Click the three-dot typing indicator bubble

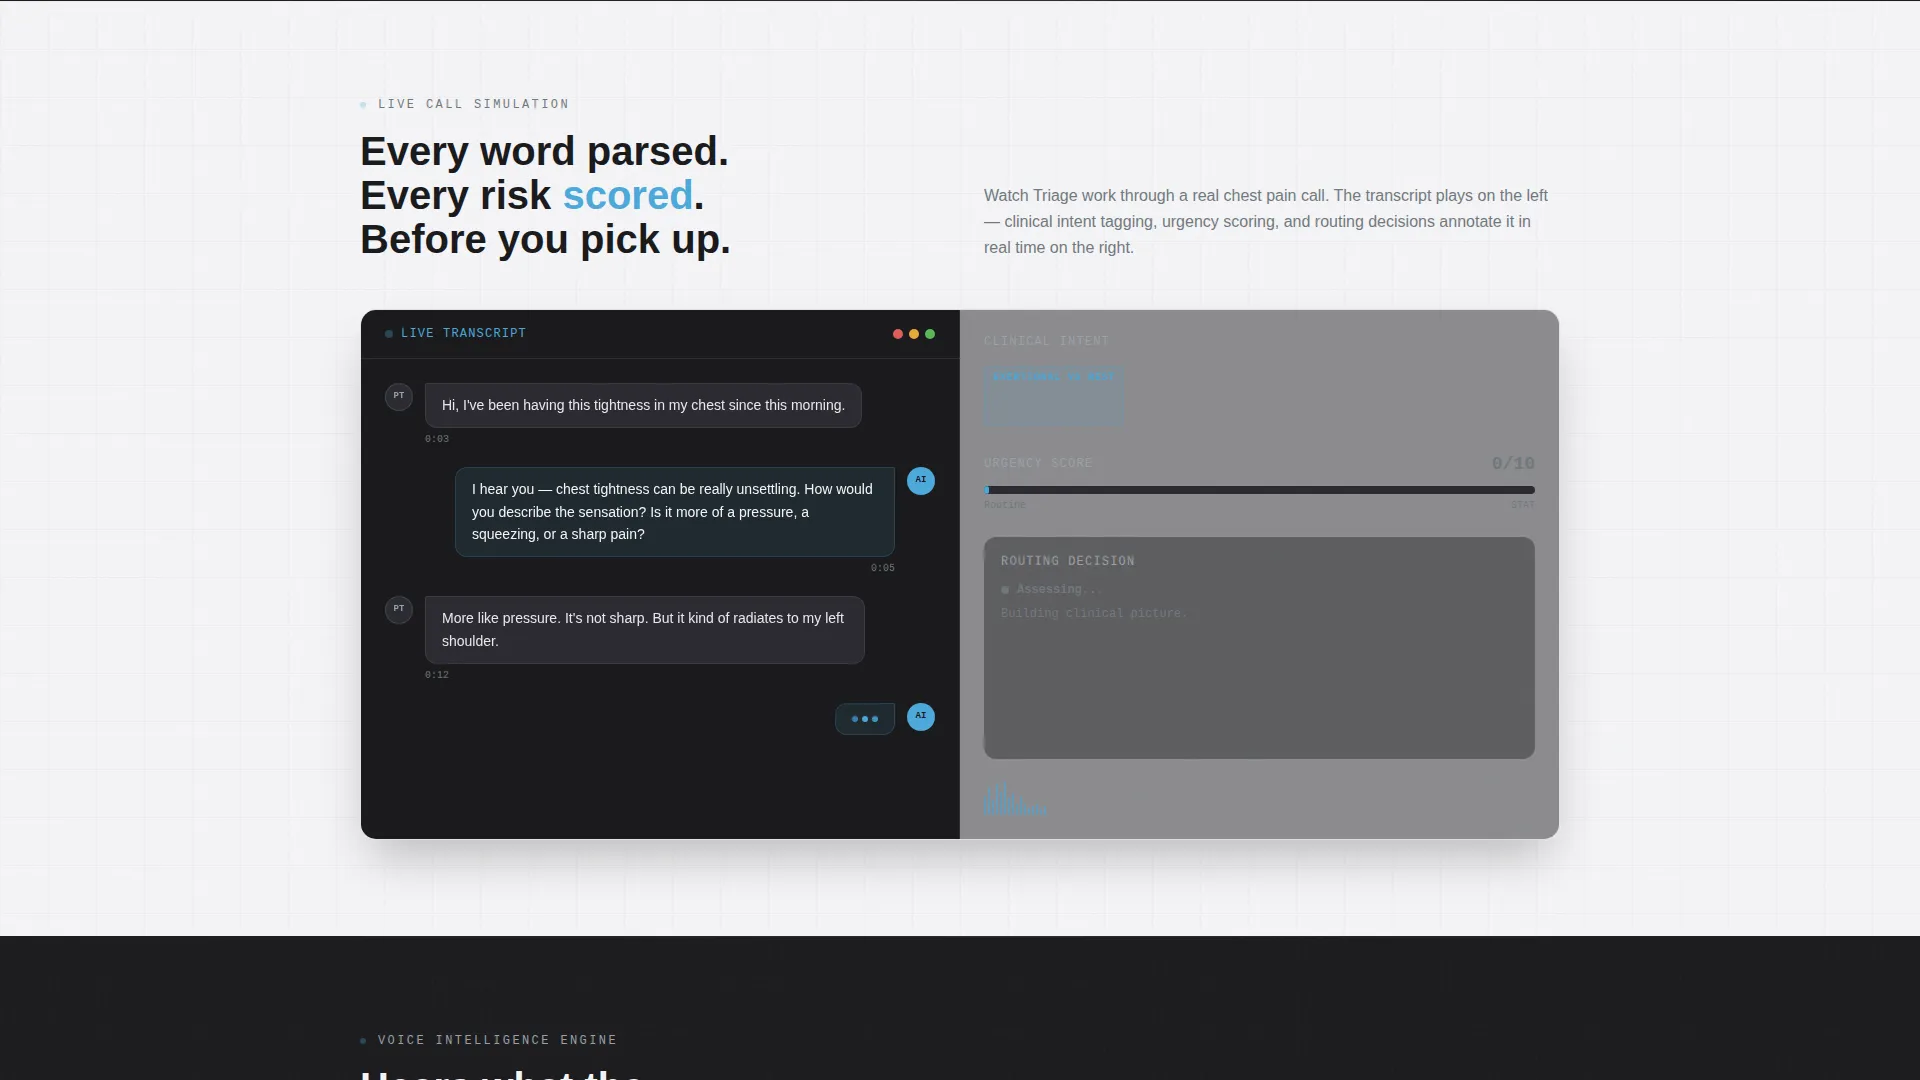(x=865, y=719)
